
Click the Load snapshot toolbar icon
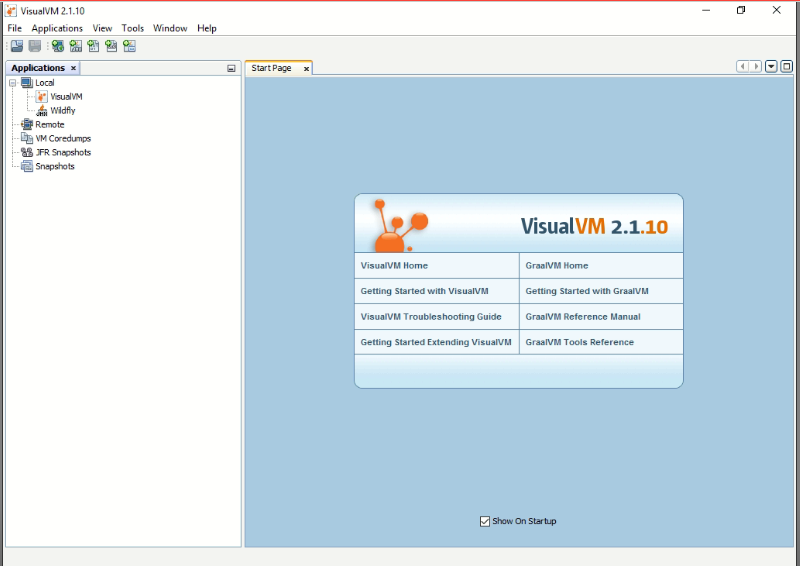(x=17, y=46)
